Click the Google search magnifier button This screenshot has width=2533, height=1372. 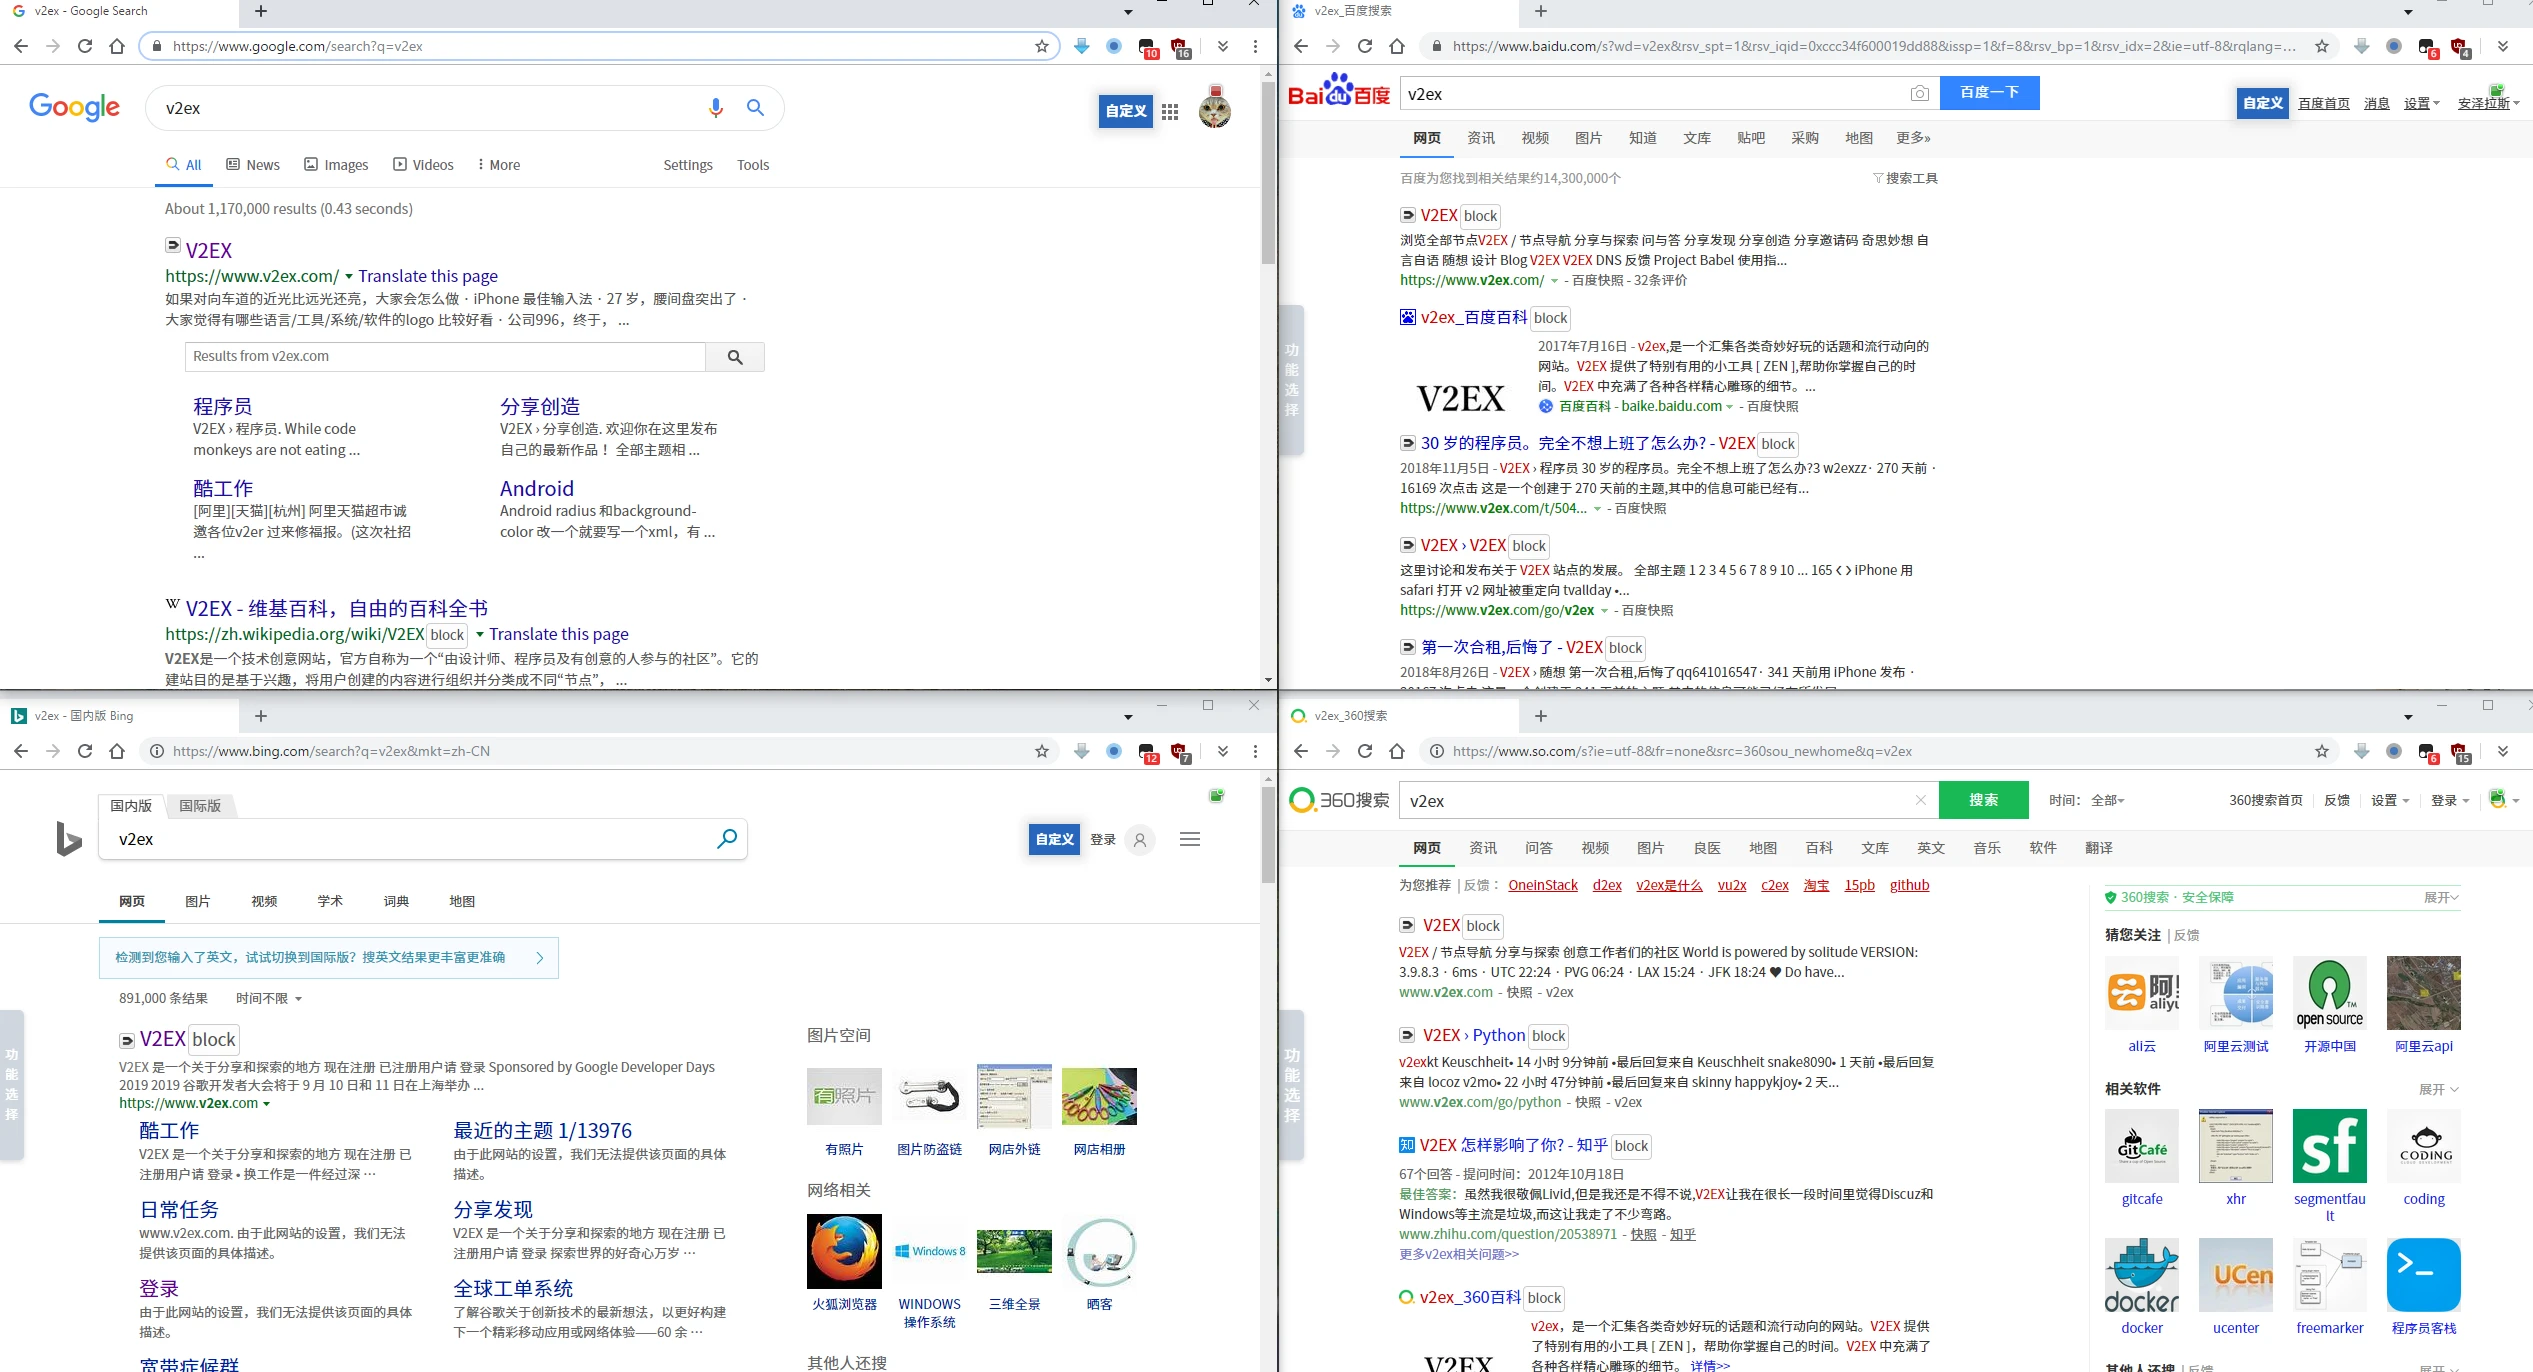tap(755, 108)
